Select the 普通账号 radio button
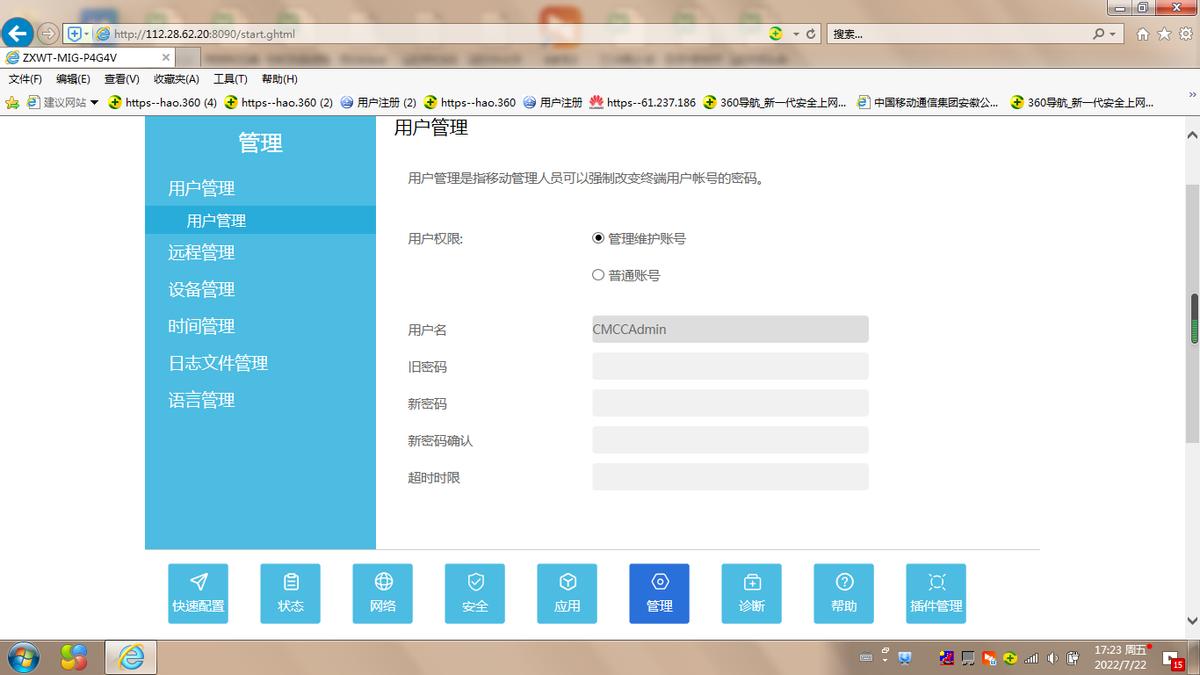The image size is (1200, 675). click(x=597, y=275)
